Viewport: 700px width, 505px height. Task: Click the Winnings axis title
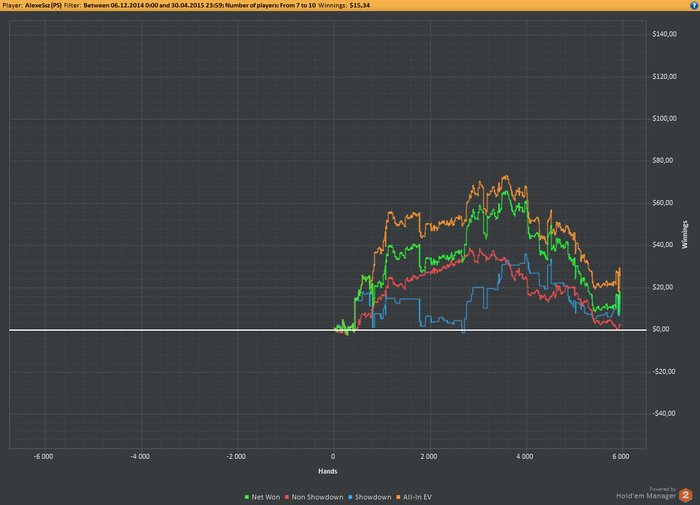[x=685, y=235]
